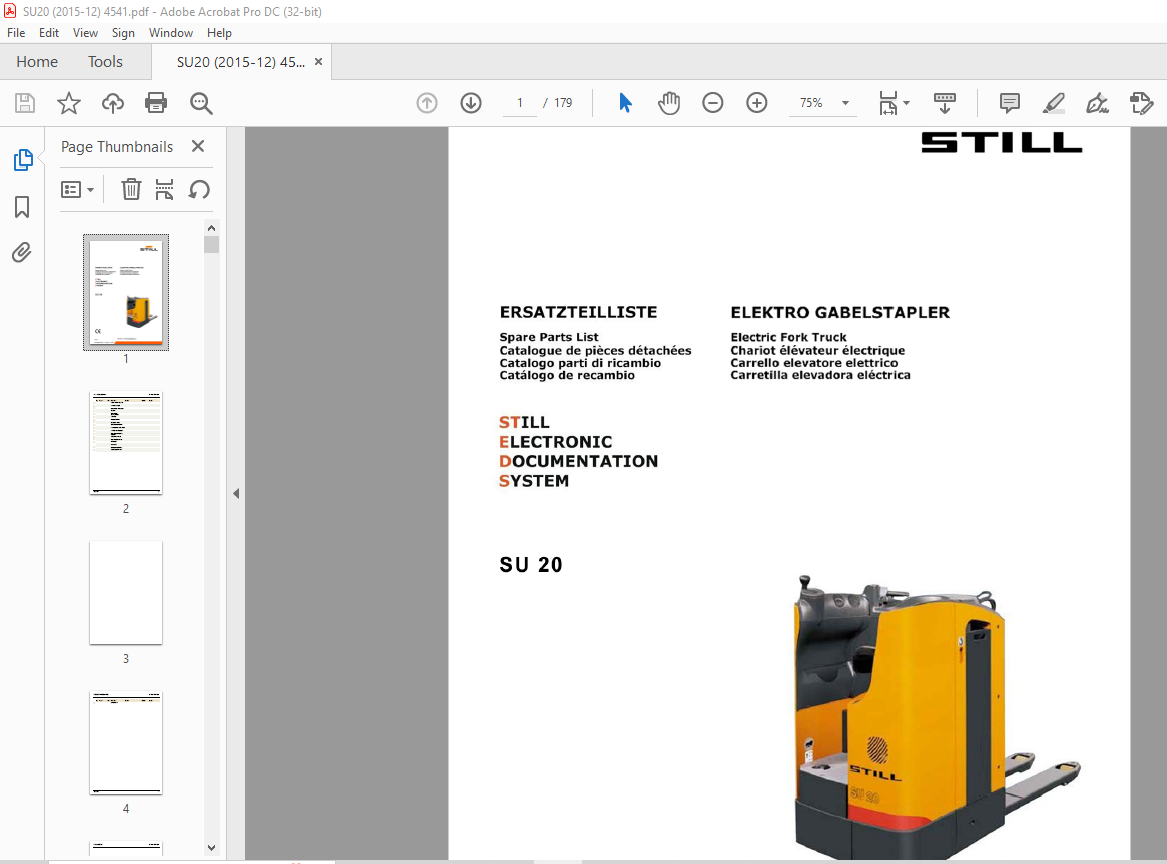Image resolution: width=1167 pixels, height=864 pixels.
Task: Open the Bookmarks panel icon
Action: [x=22, y=207]
